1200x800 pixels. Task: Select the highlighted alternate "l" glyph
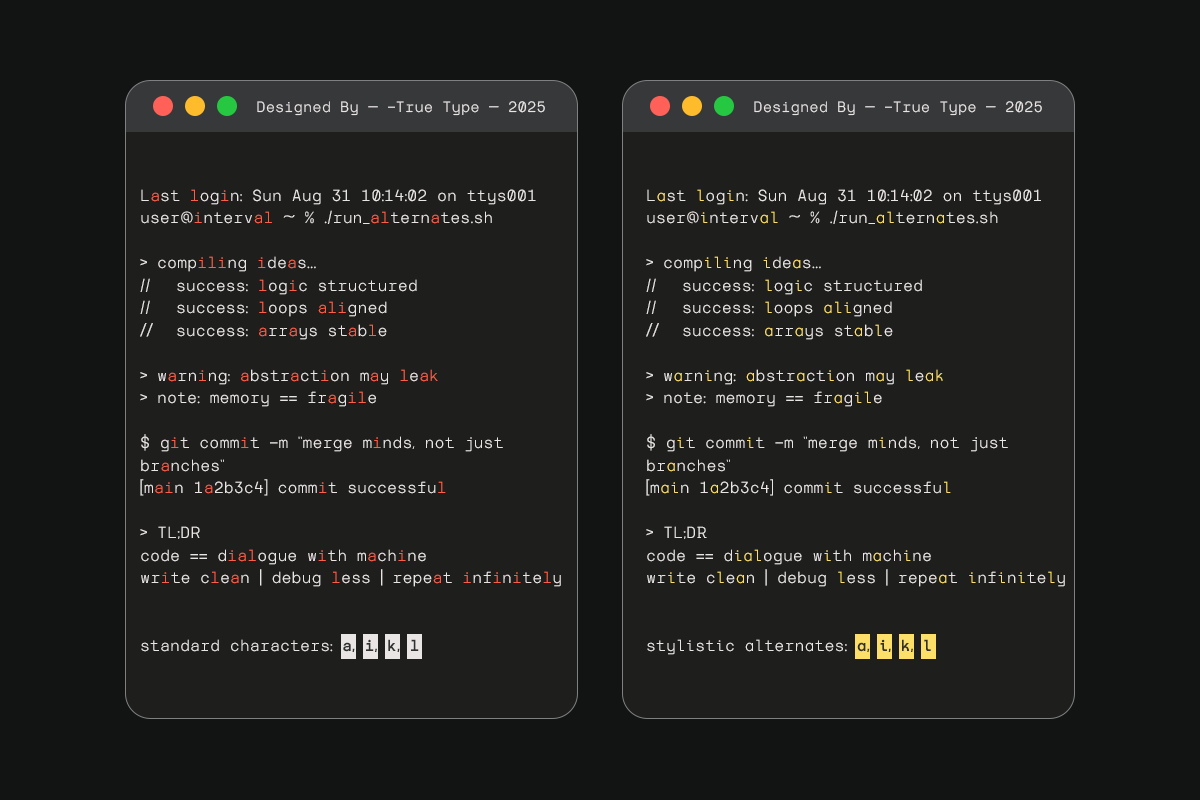tap(927, 646)
